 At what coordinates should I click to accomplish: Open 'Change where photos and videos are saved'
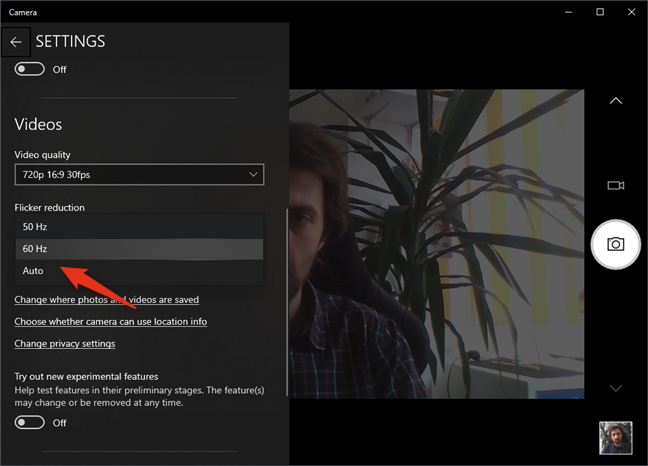pos(107,300)
